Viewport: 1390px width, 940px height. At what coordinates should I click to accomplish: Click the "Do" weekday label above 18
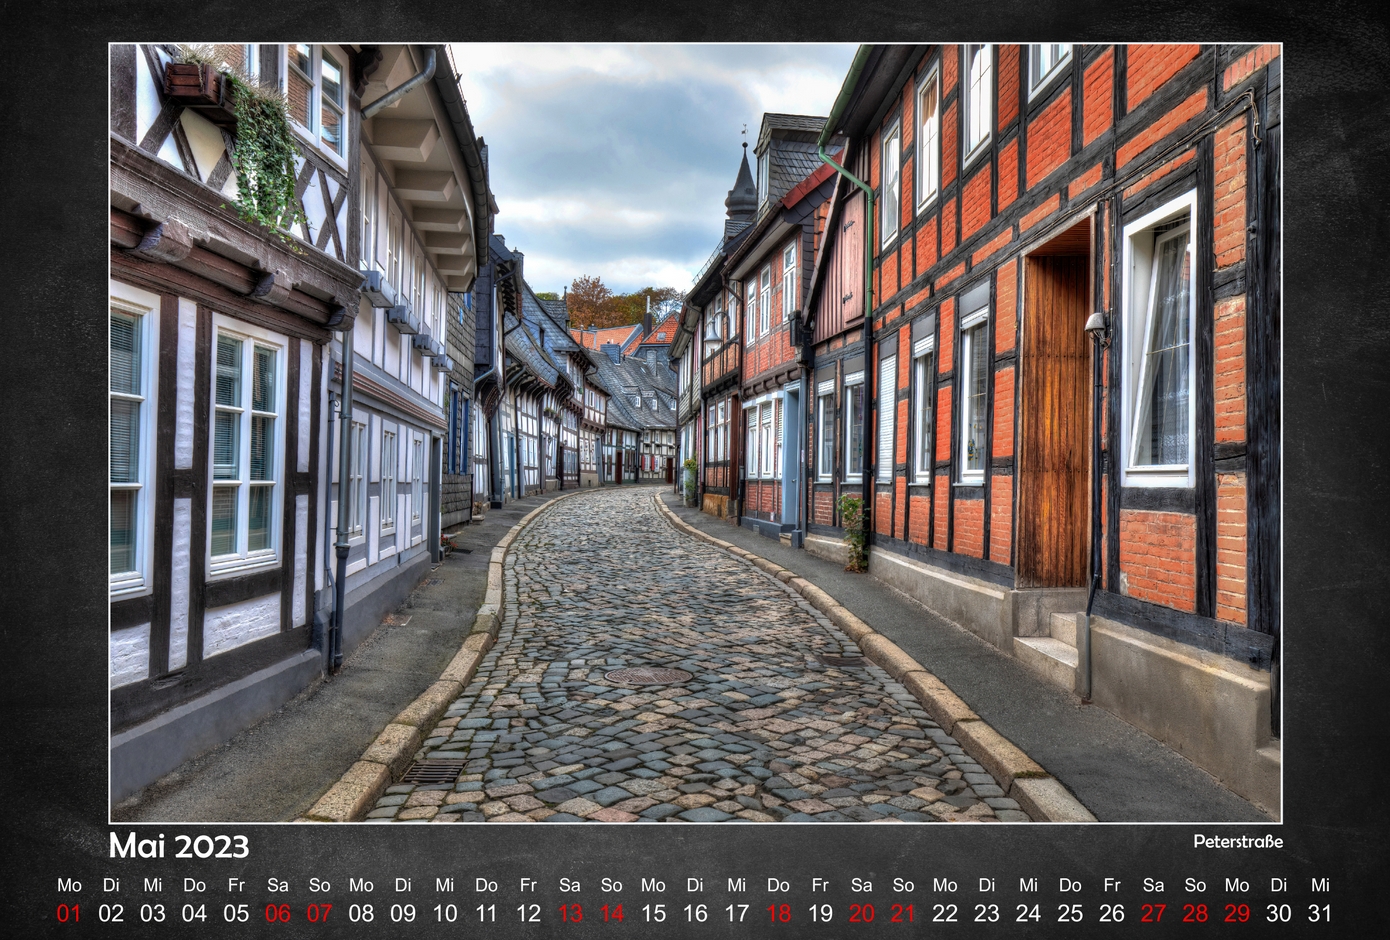click(x=778, y=885)
